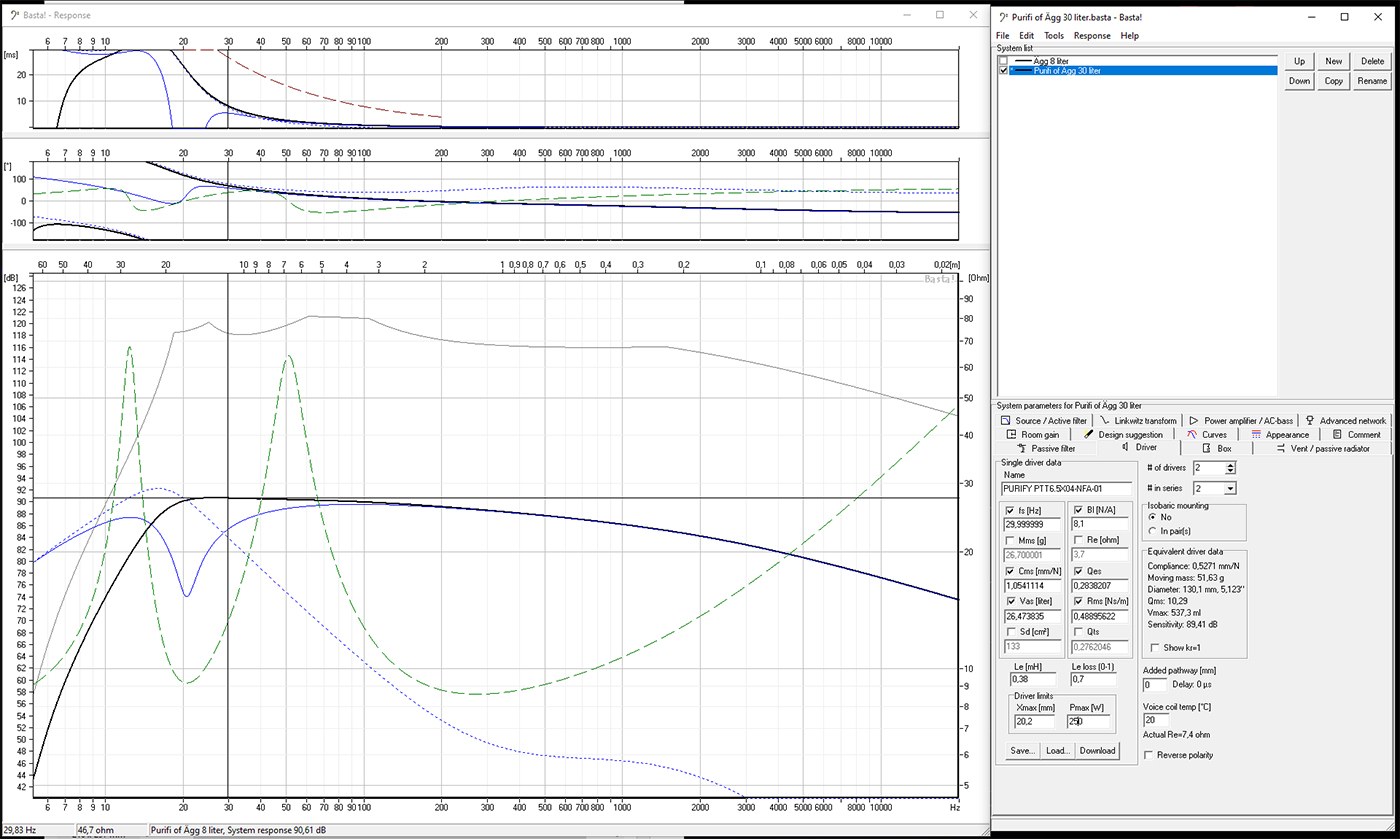Image resolution: width=1400 pixels, height=839 pixels.
Task: Click the # of drivers spinner arrows
Action: point(1230,468)
